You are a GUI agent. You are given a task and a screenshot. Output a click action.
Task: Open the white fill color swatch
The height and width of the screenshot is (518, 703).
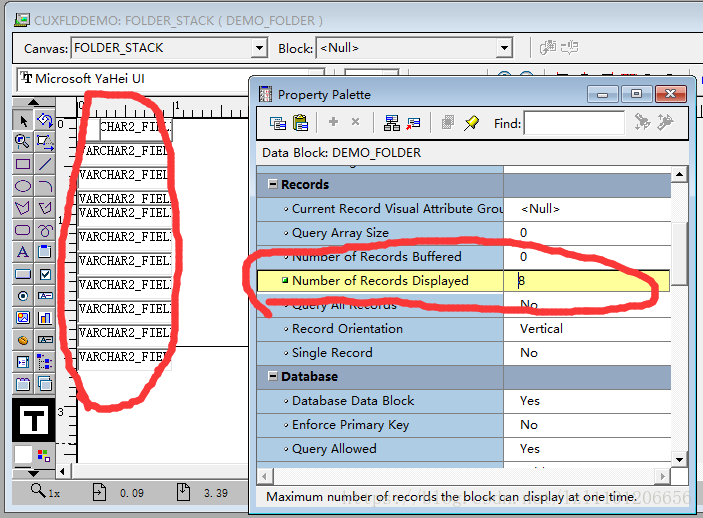click(x=23, y=455)
